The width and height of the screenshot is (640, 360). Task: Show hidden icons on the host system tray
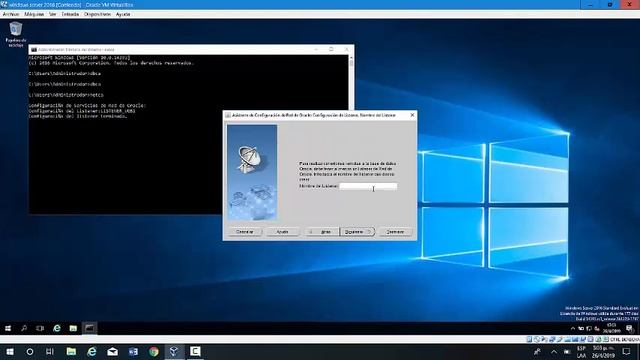[x=553, y=351]
